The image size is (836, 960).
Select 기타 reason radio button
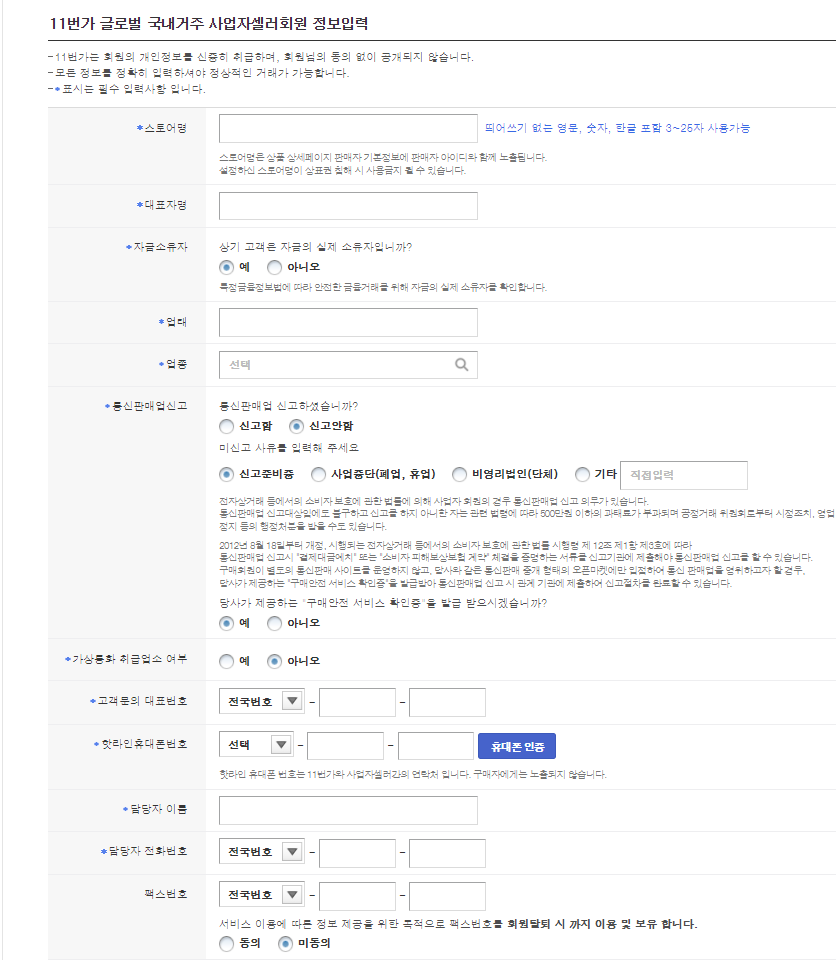pos(582,474)
